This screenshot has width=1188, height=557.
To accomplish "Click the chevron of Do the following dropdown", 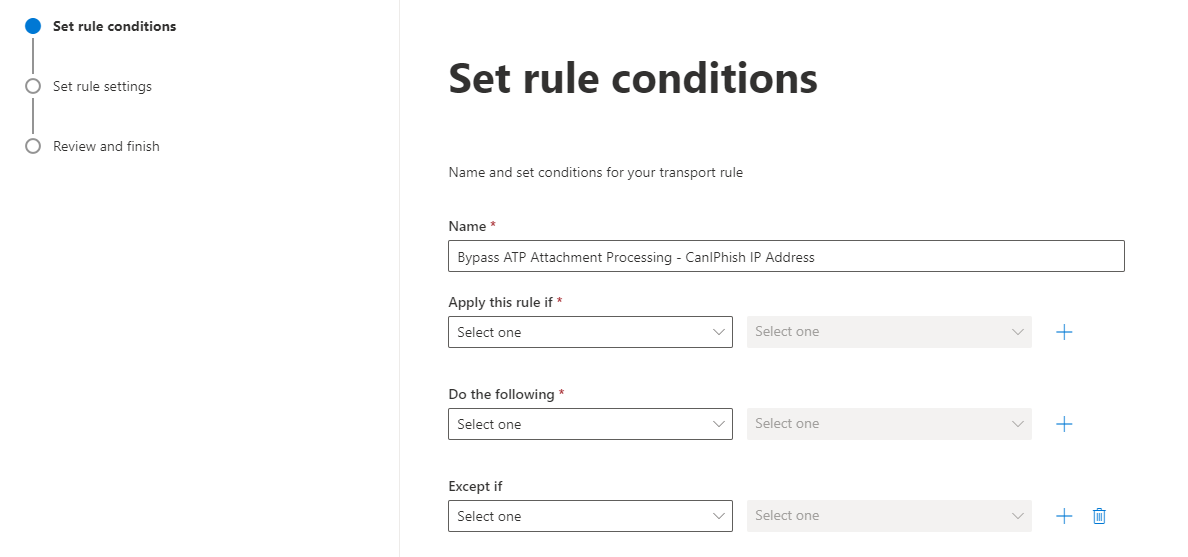I will pos(718,424).
